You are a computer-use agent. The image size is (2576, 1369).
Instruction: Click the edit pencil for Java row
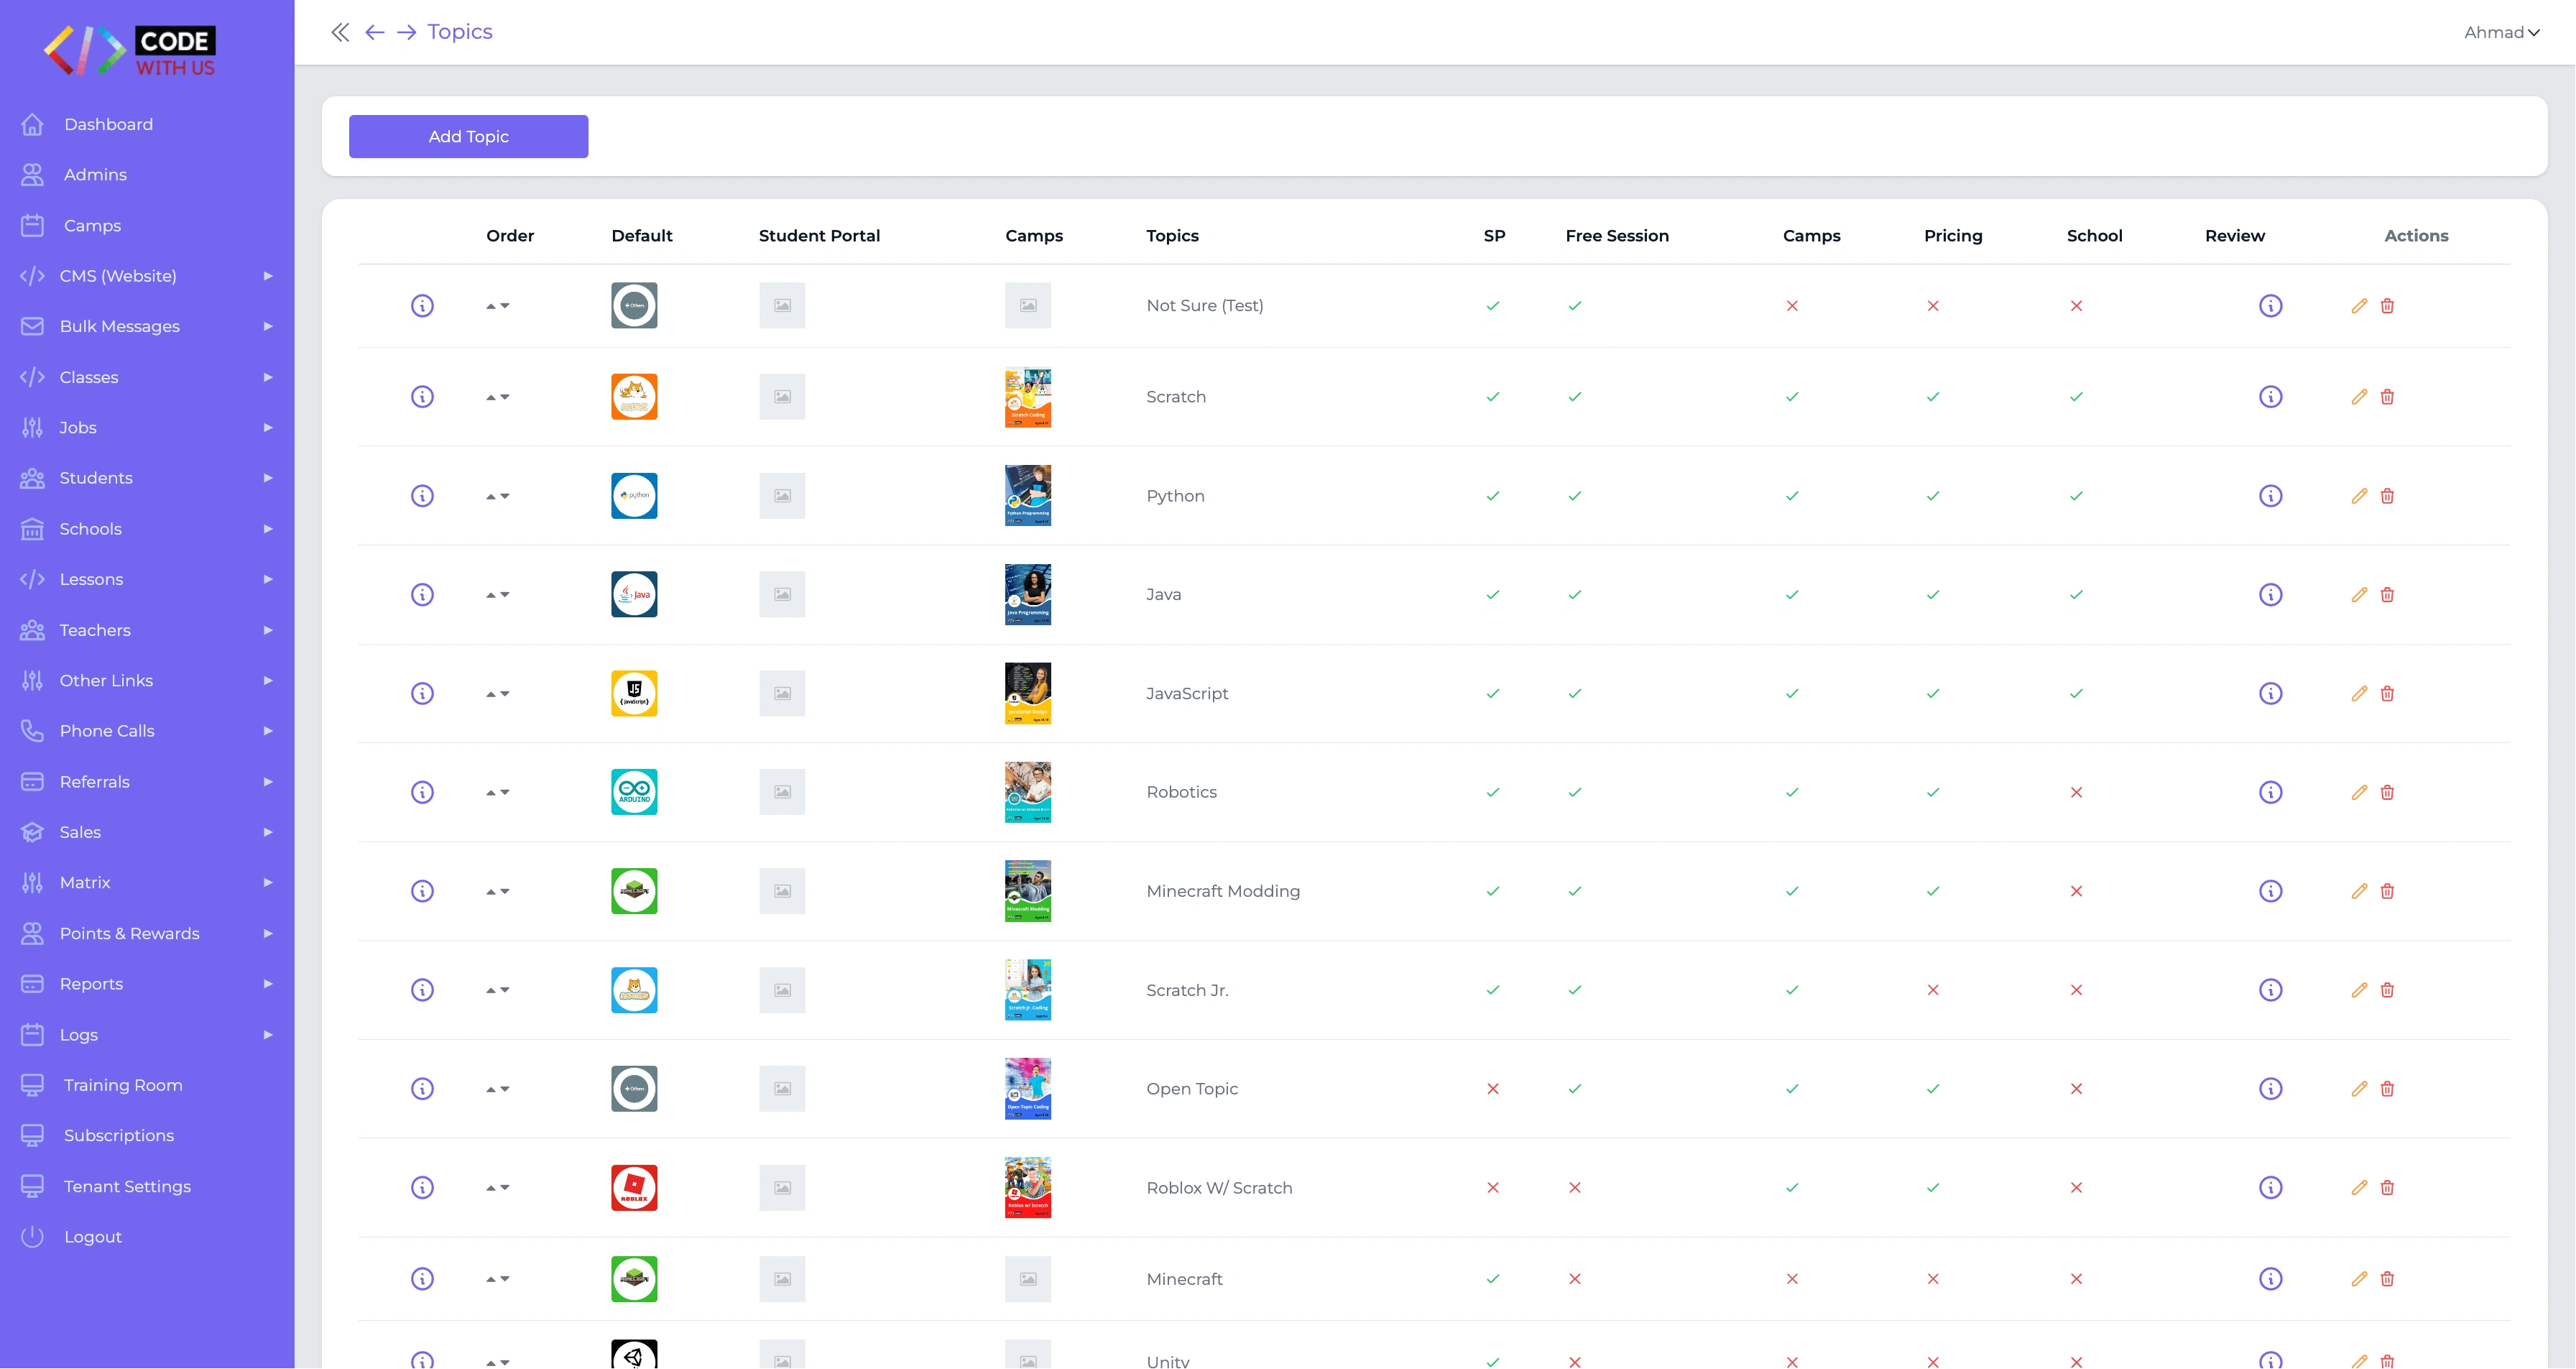(x=2359, y=595)
